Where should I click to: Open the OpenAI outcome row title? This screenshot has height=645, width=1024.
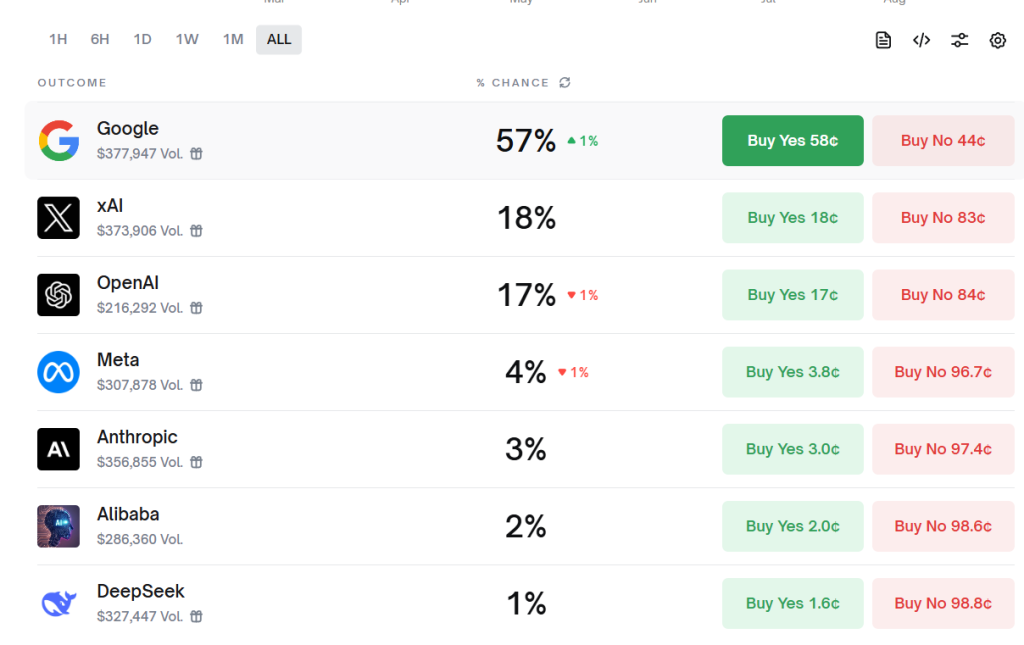pyautogui.click(x=128, y=283)
